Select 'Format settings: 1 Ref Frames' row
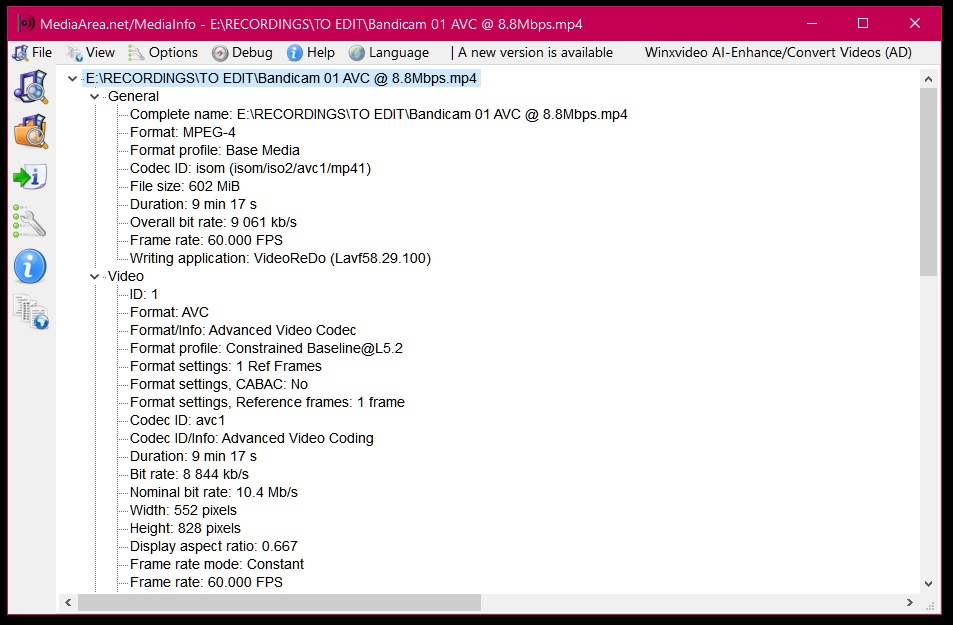Viewport: 953px width, 625px height. 225,367
